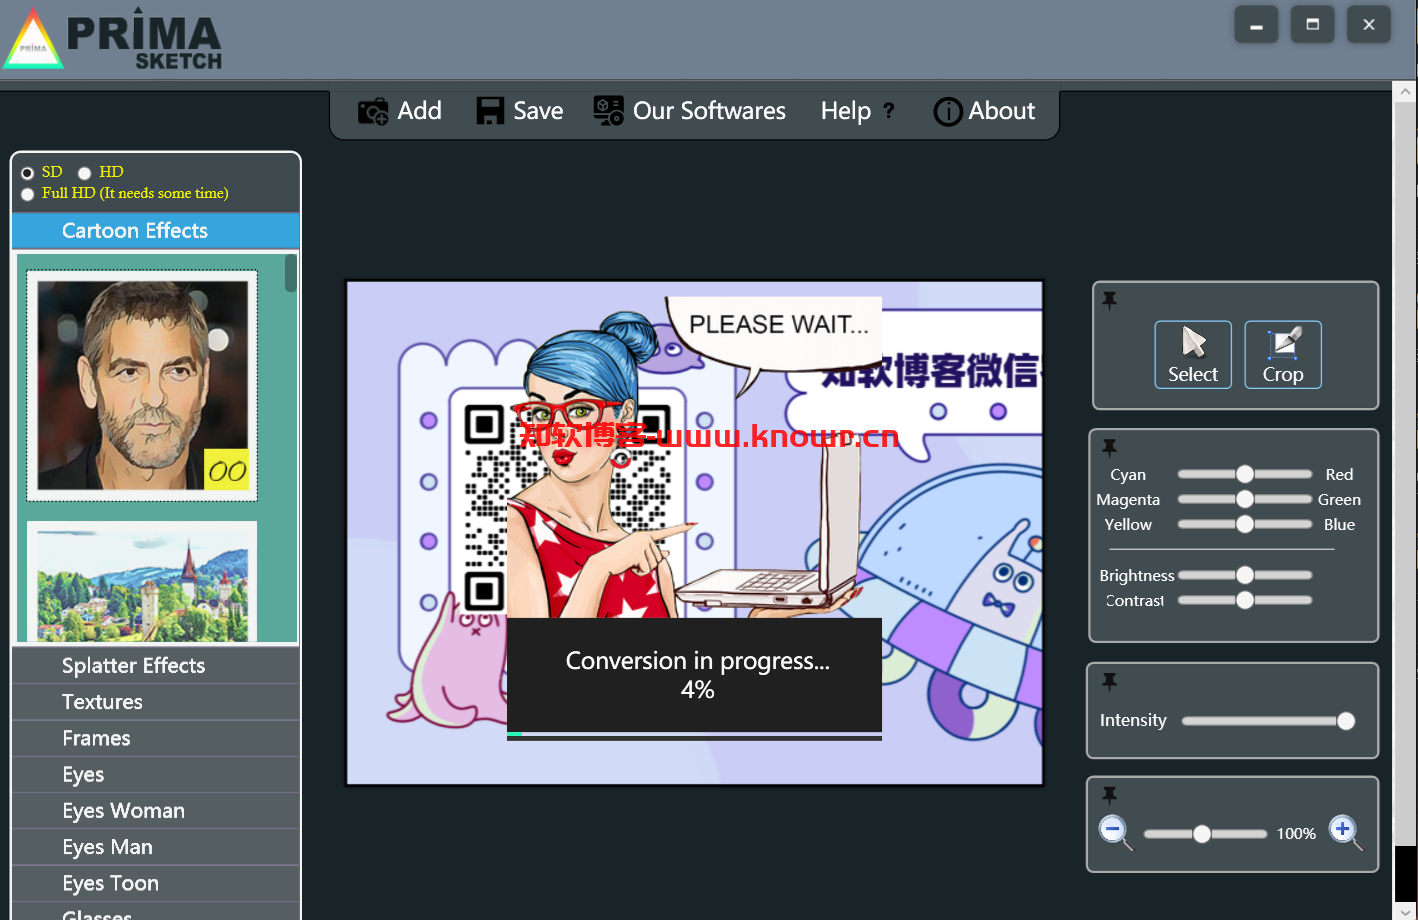Close the Prima Sketch window
Screen dimensions: 1418x920
1369,25
